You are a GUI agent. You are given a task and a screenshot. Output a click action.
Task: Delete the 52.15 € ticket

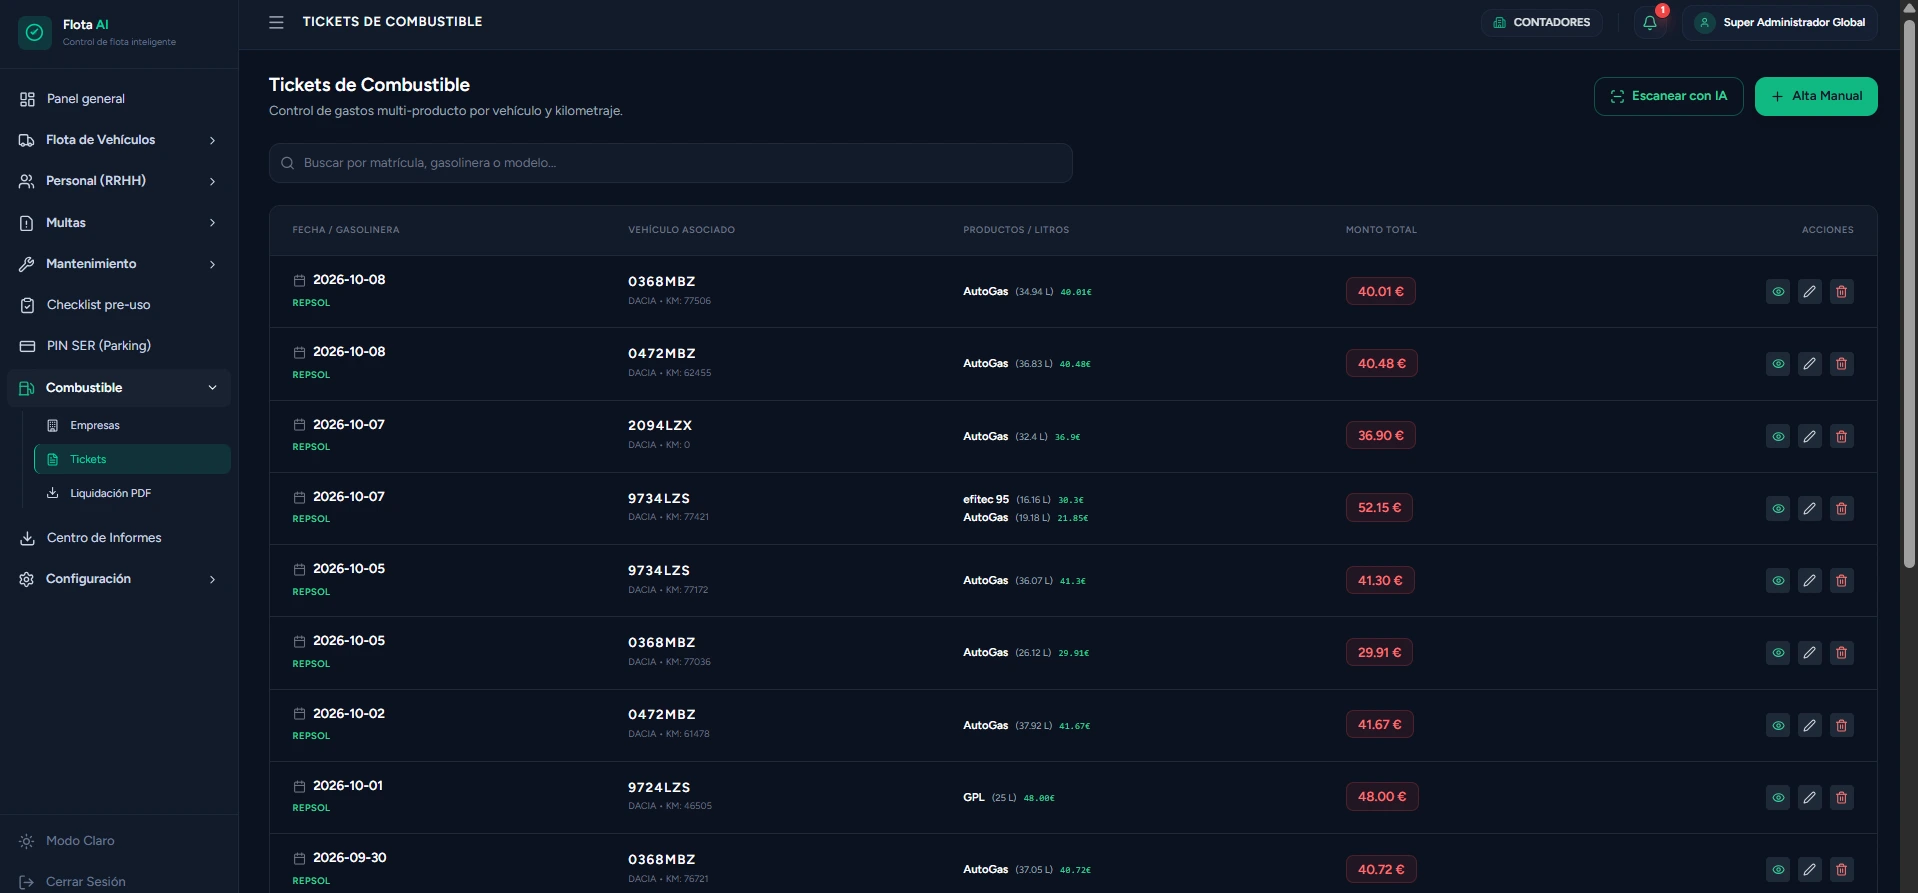1841,508
